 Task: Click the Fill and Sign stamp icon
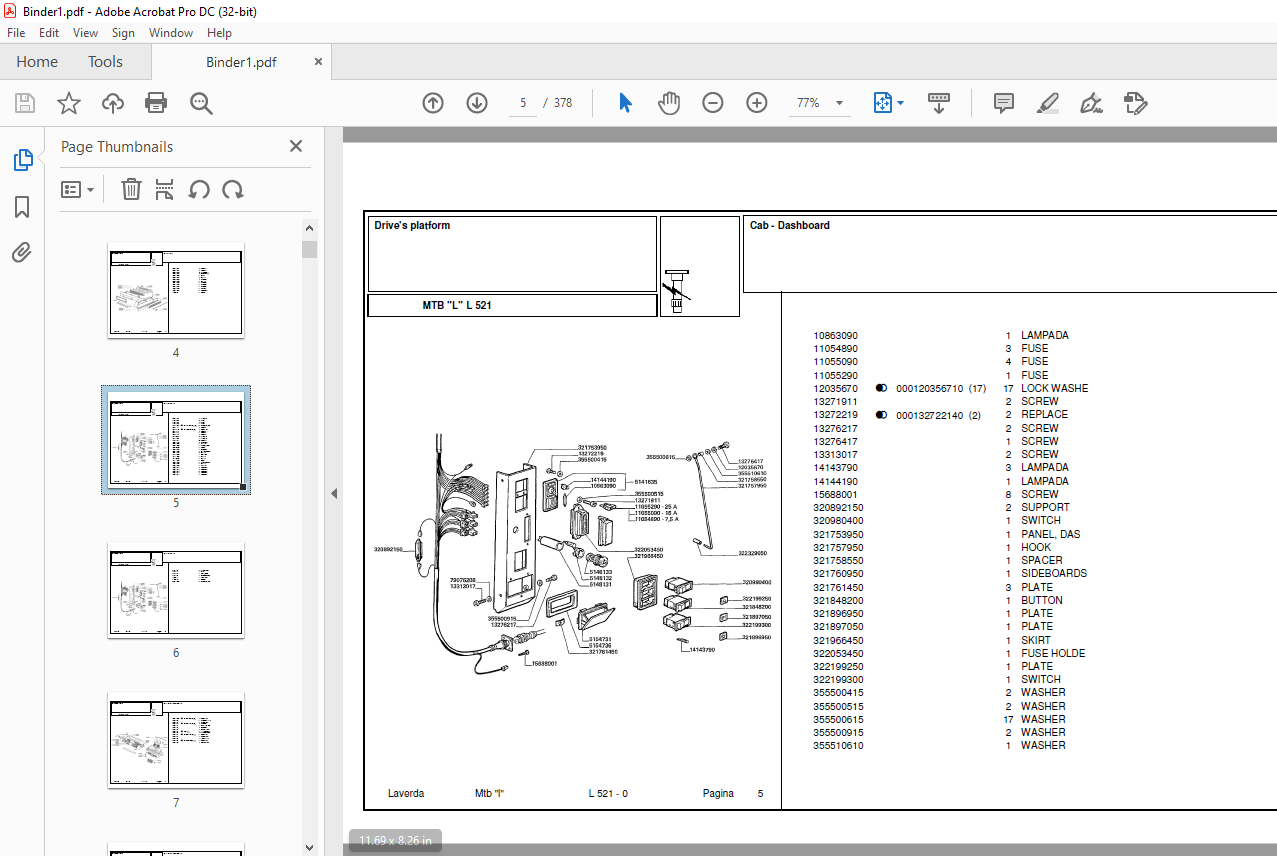pyautogui.click(x=1135, y=103)
